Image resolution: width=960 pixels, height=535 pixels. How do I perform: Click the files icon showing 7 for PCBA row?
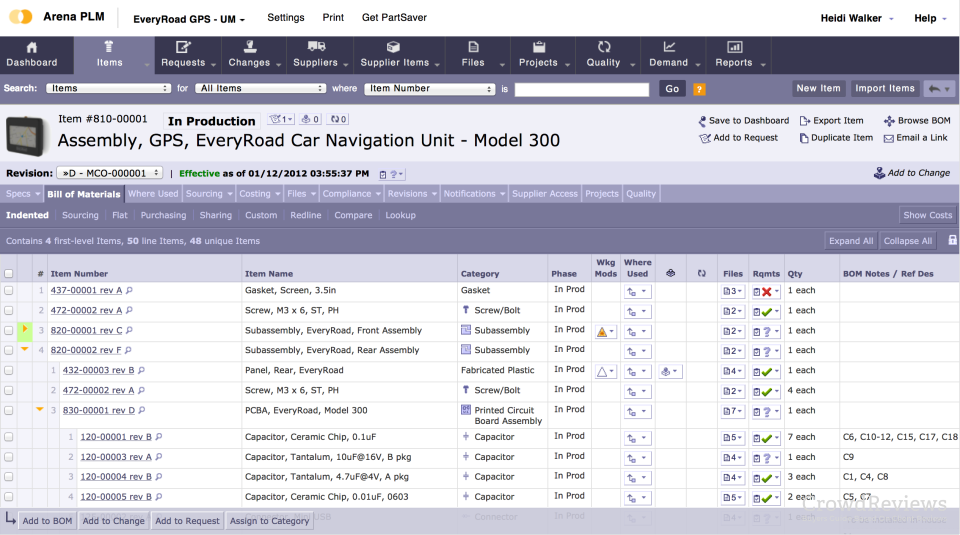732,411
